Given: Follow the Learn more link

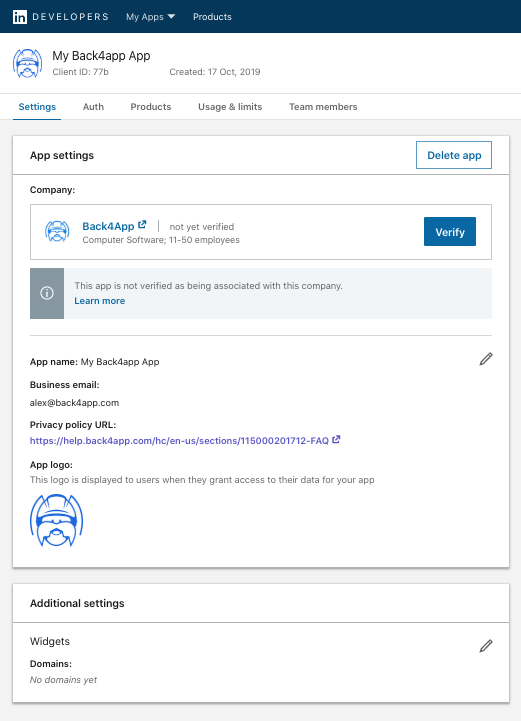Looking at the screenshot, I should pyautogui.click(x=100, y=301).
